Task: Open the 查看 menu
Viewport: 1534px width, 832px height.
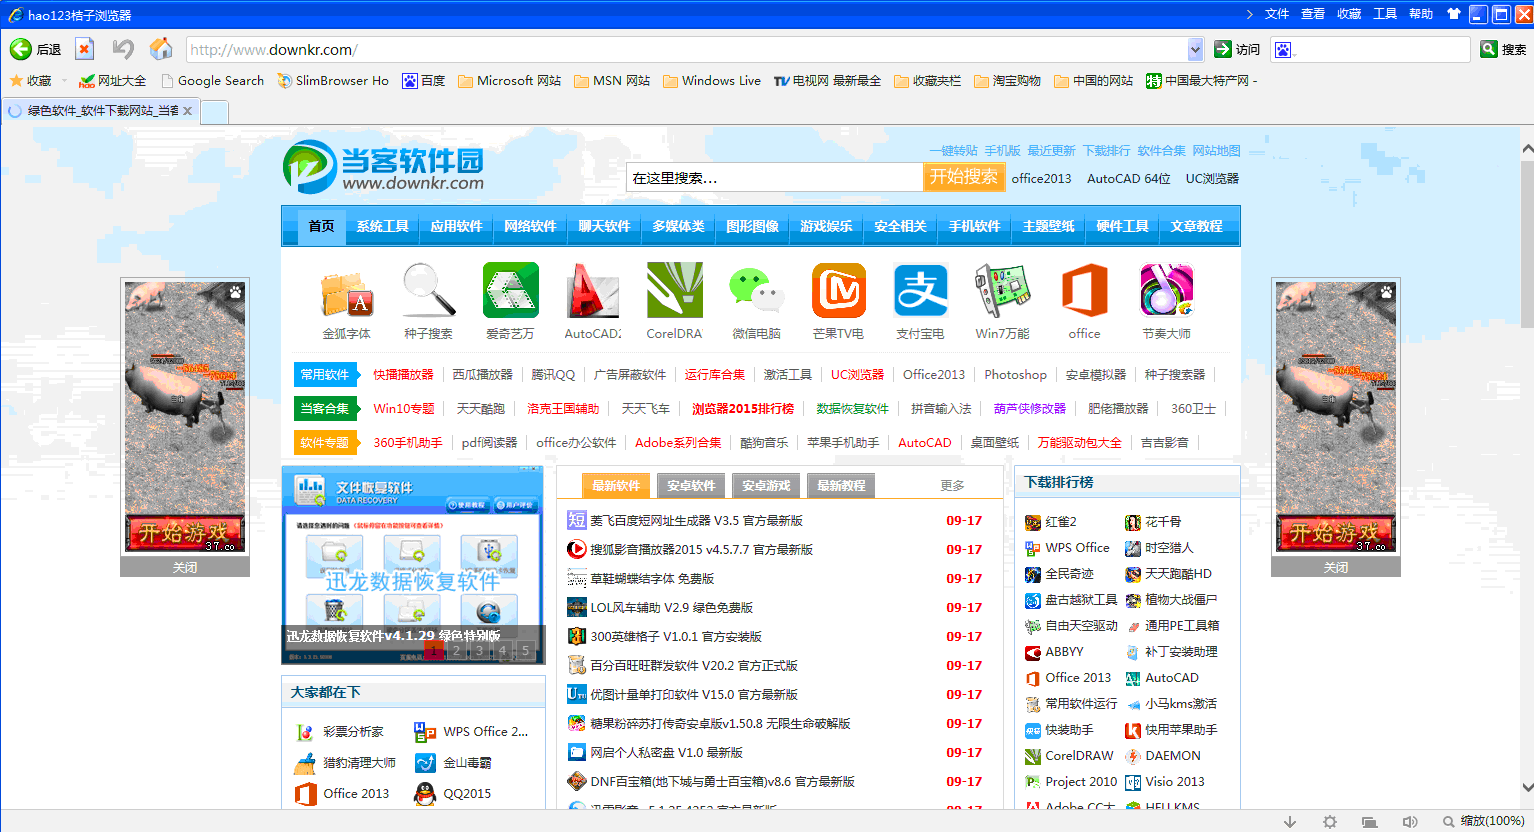Action: click(x=1313, y=14)
